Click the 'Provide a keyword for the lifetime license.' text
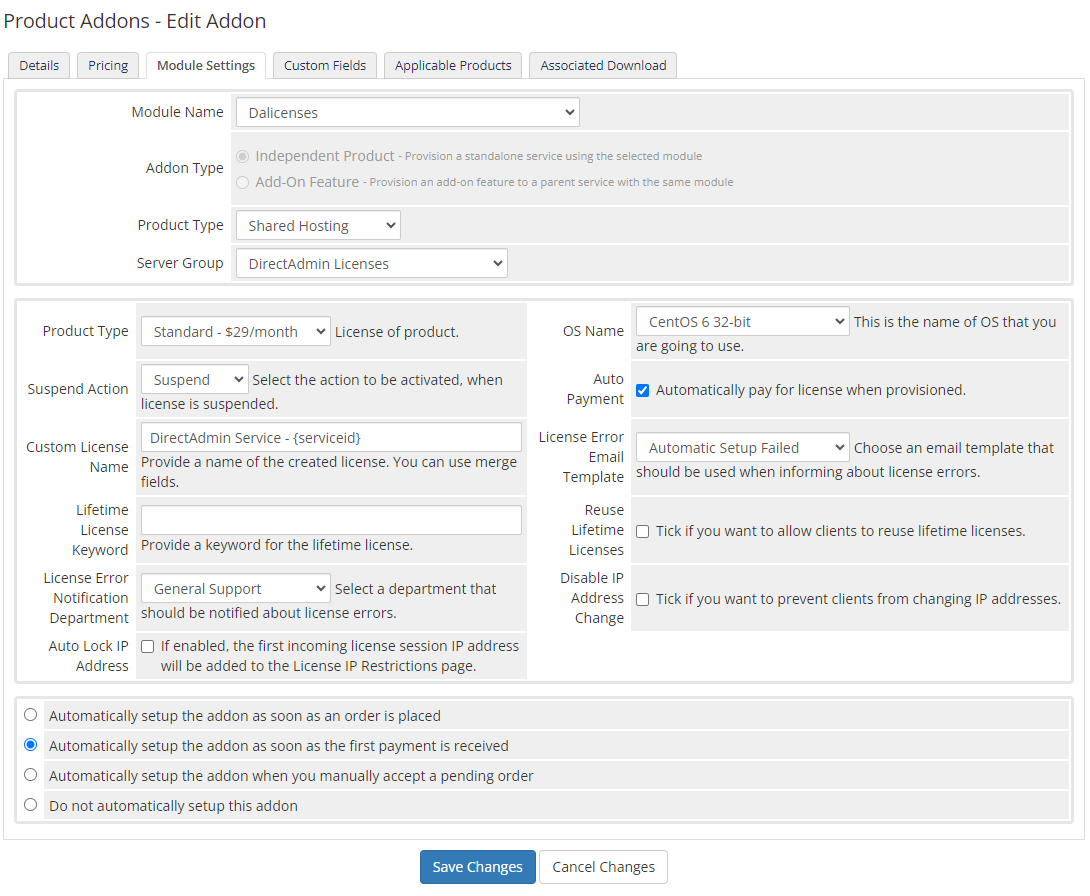1090x896 pixels. (x=277, y=545)
